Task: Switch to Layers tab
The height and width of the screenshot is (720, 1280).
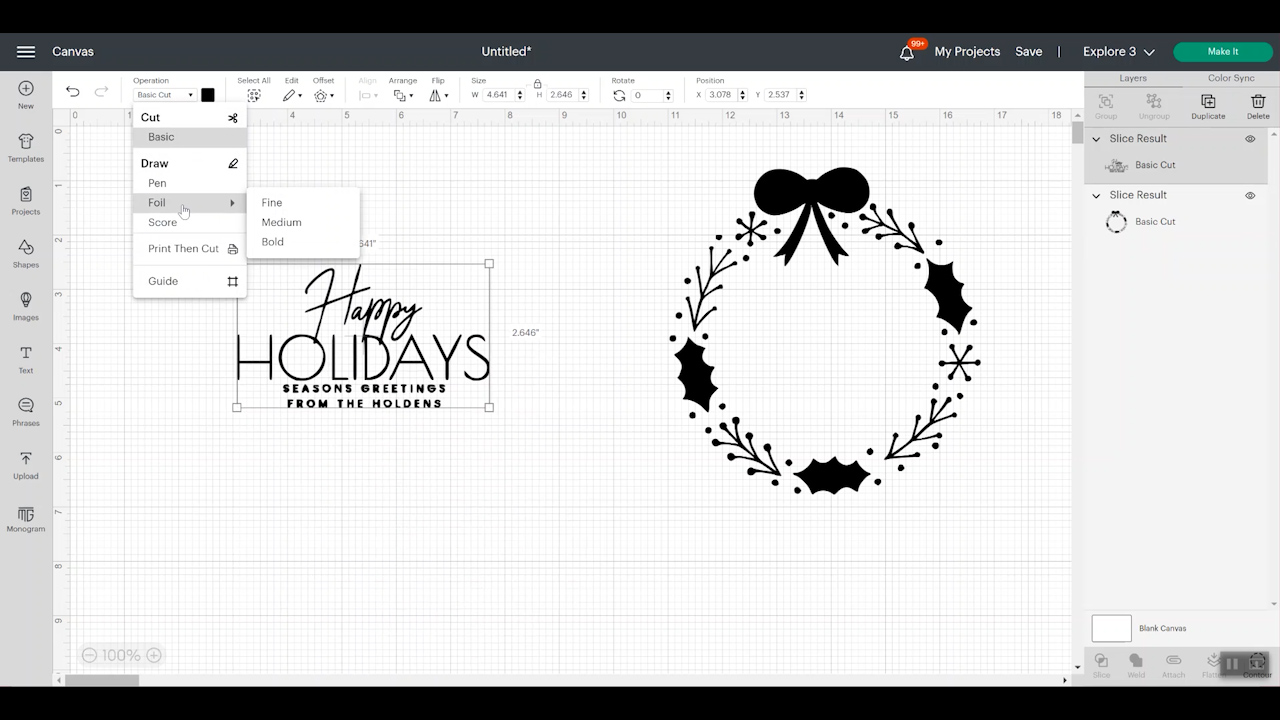Action: click(x=1133, y=78)
